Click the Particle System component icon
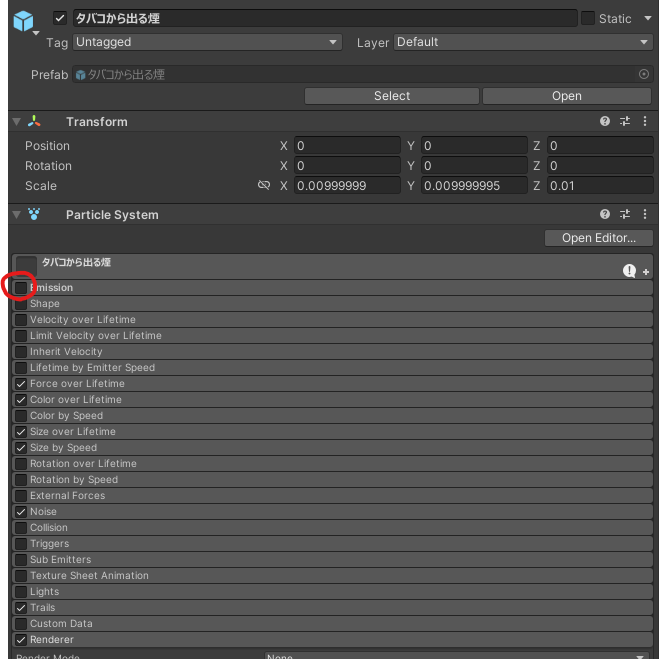The height and width of the screenshot is (659, 659). pyautogui.click(x=34, y=214)
